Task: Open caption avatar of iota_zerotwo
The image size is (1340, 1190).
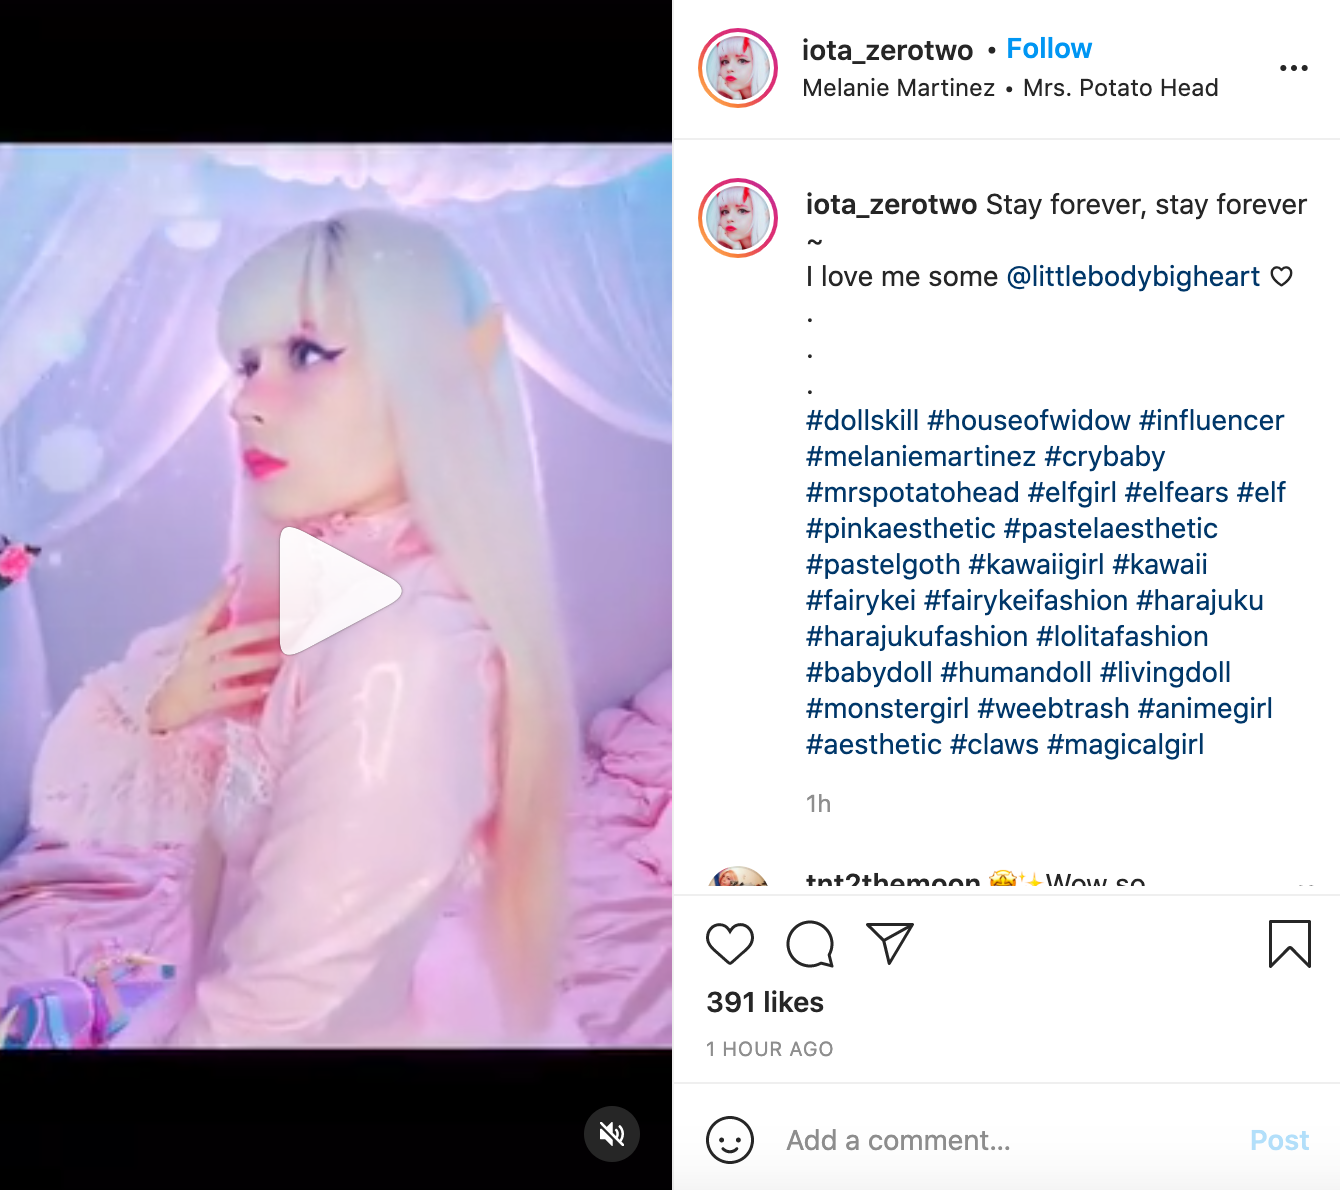Action: [x=738, y=218]
